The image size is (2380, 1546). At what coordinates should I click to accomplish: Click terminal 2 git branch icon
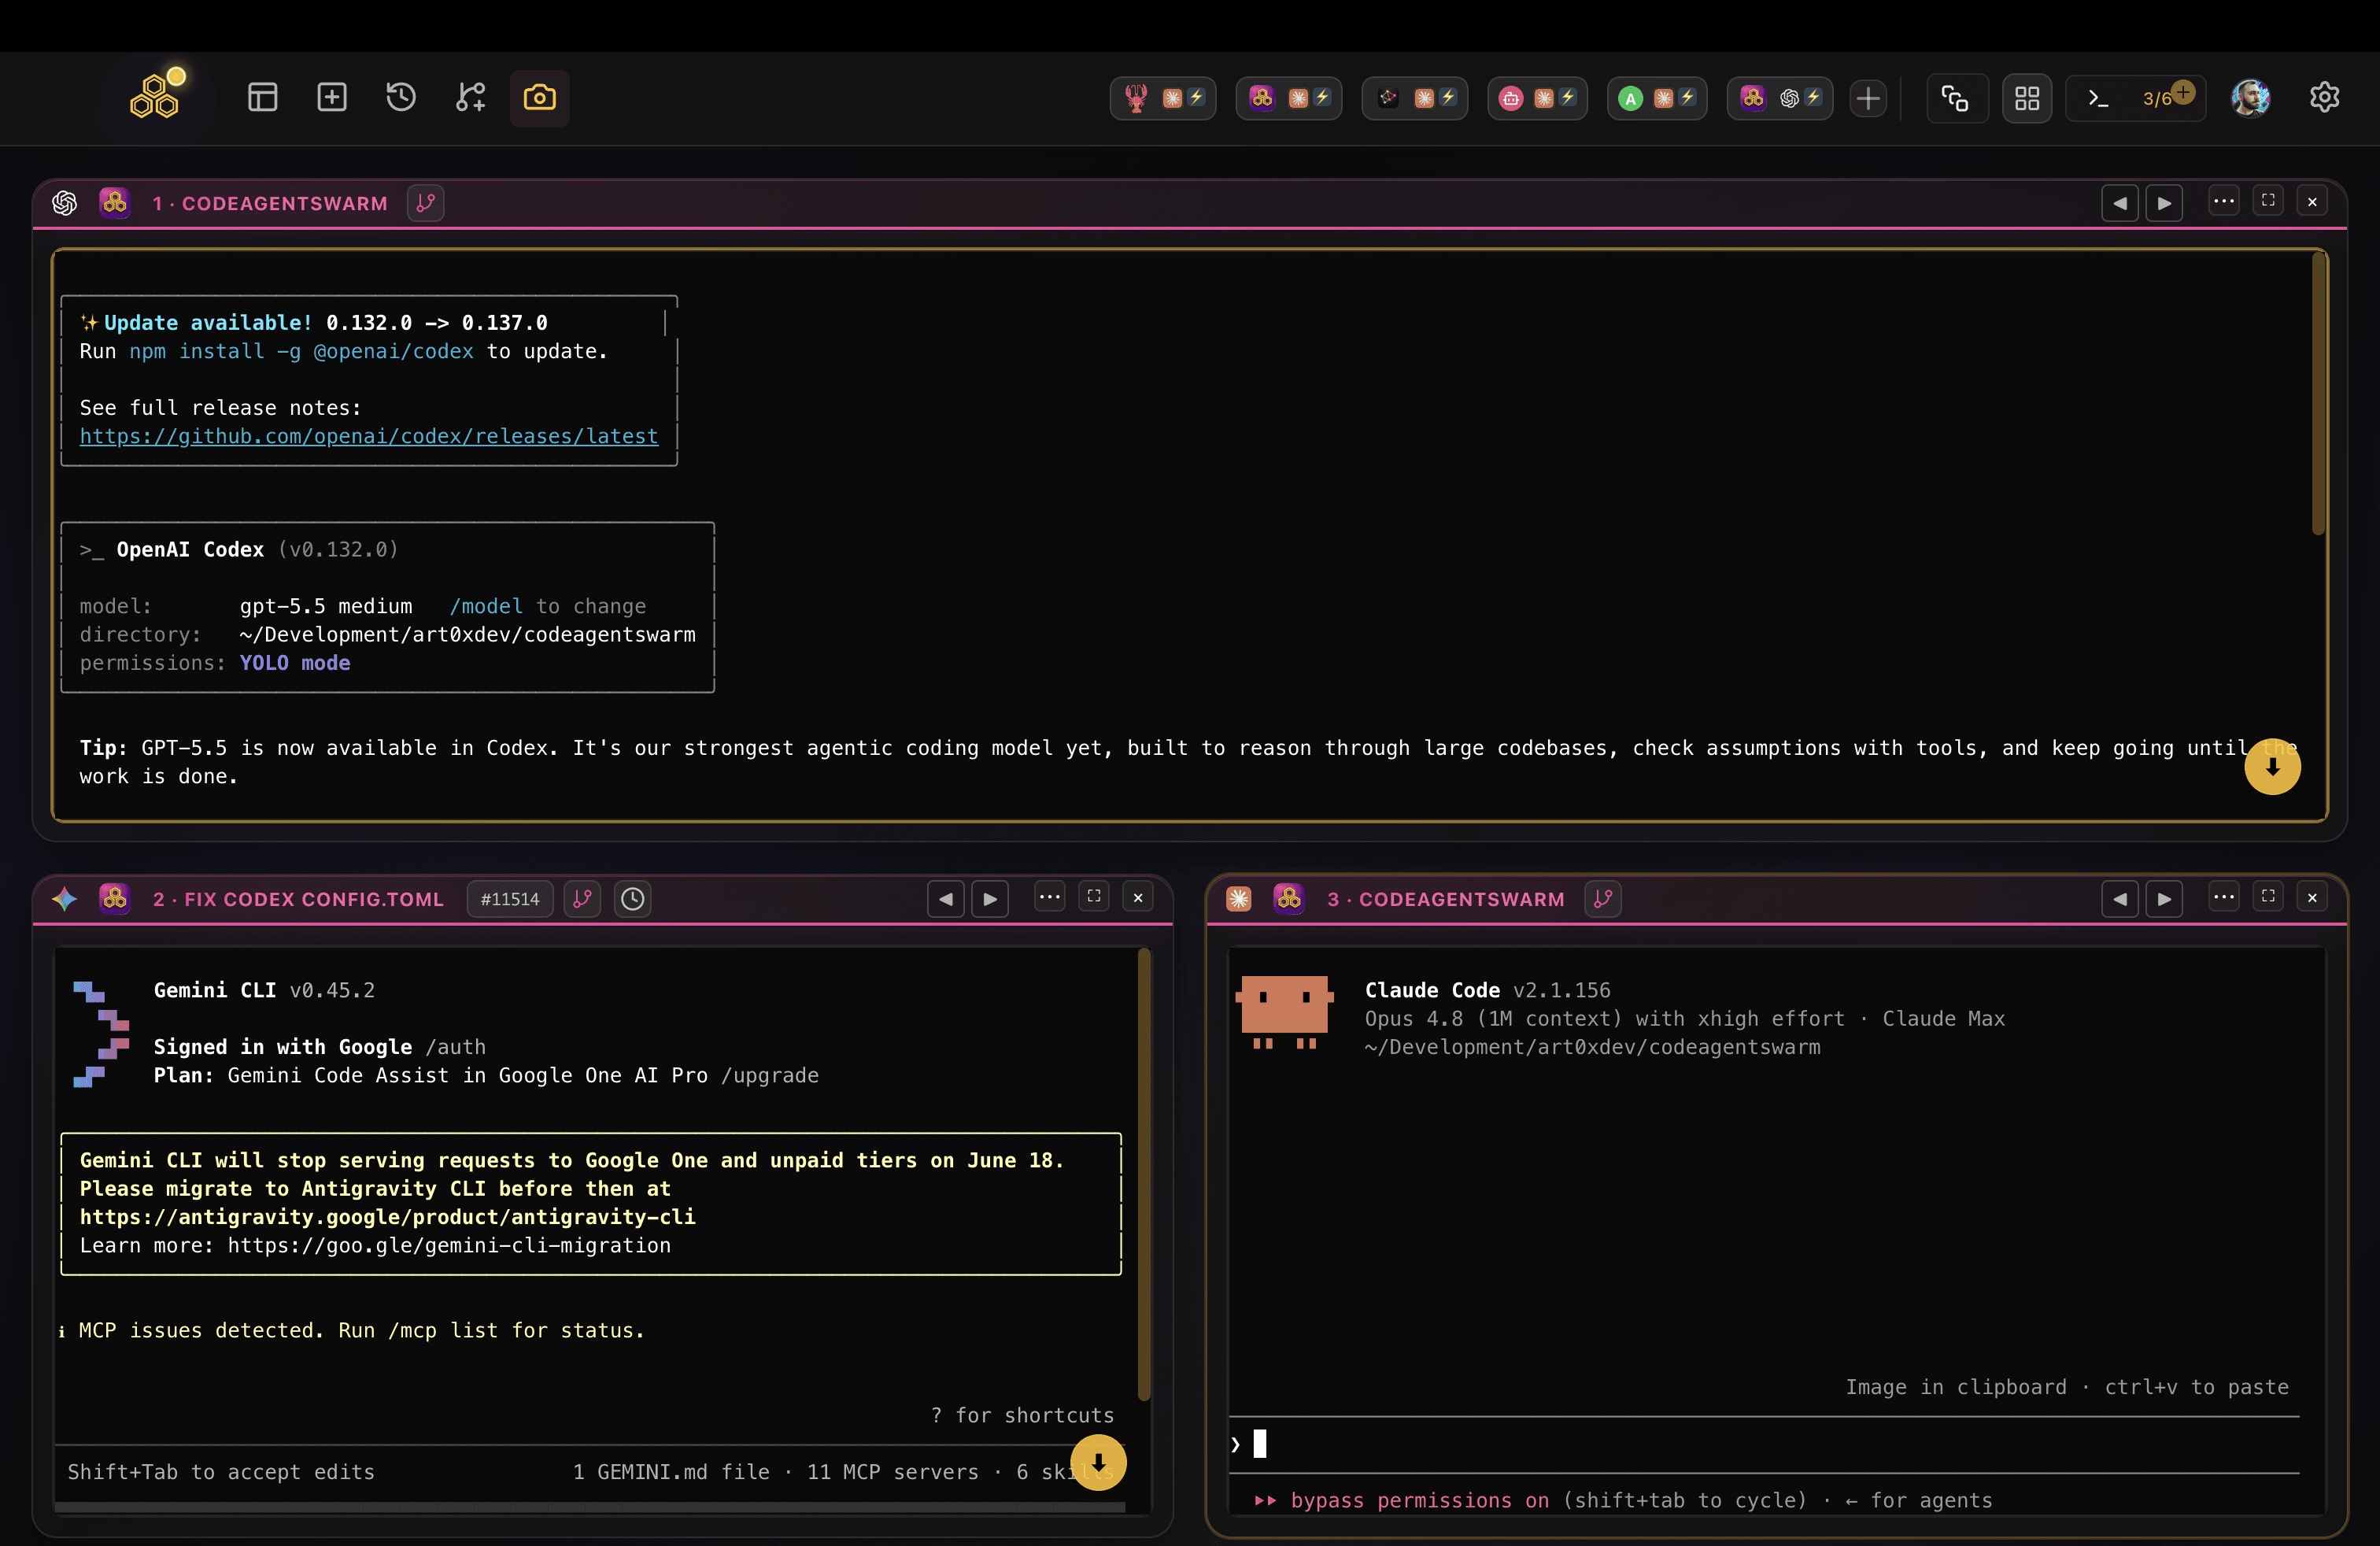coord(582,899)
